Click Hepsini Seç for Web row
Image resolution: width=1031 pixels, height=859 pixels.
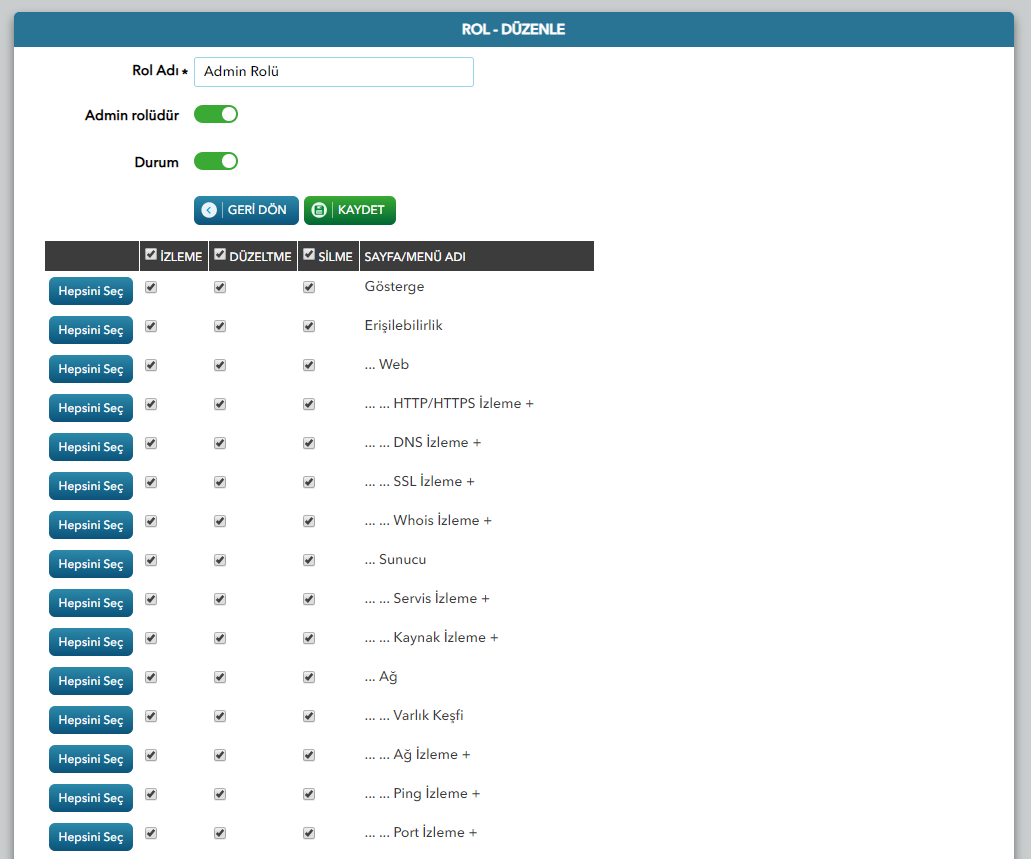point(91,369)
